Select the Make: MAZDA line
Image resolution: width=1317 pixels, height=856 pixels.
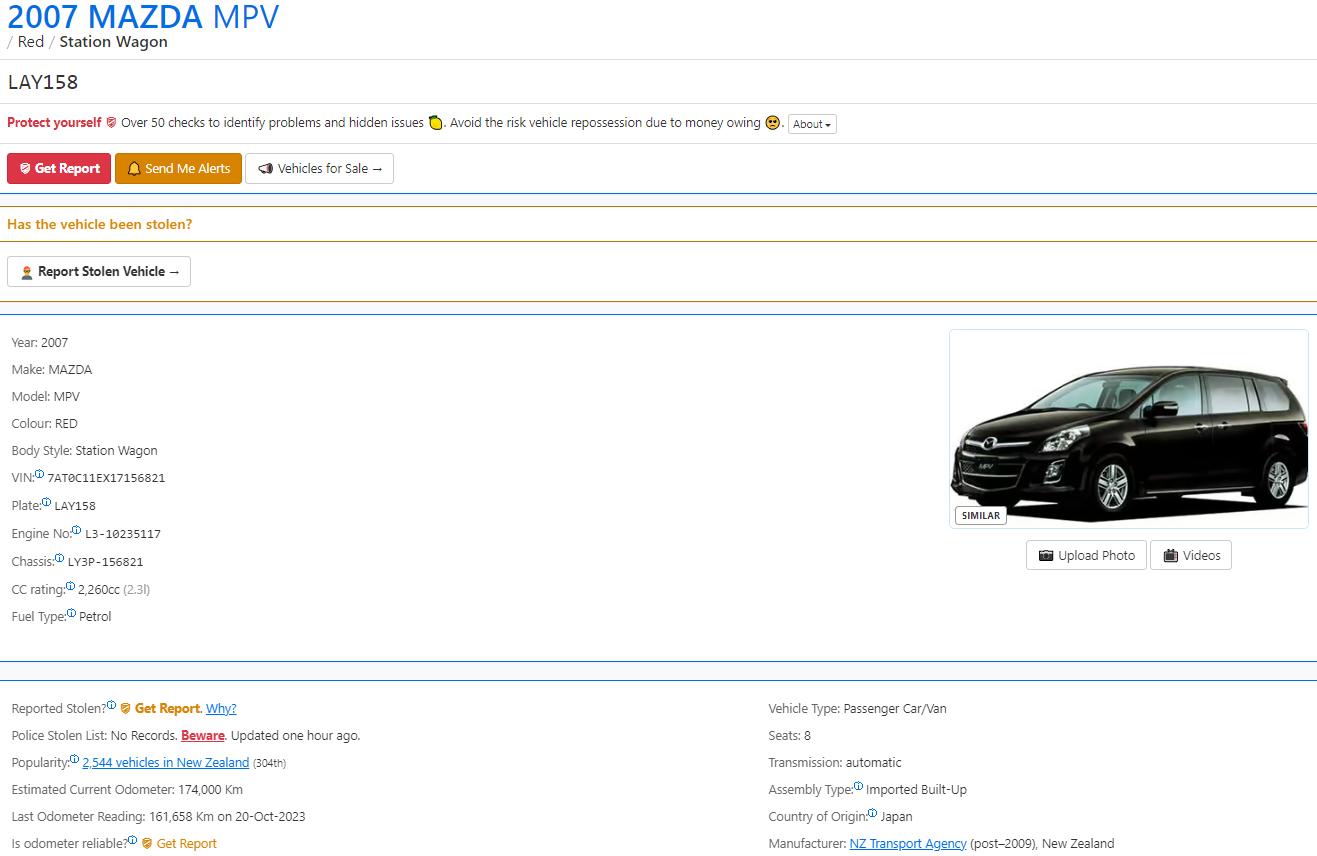[x=52, y=369]
